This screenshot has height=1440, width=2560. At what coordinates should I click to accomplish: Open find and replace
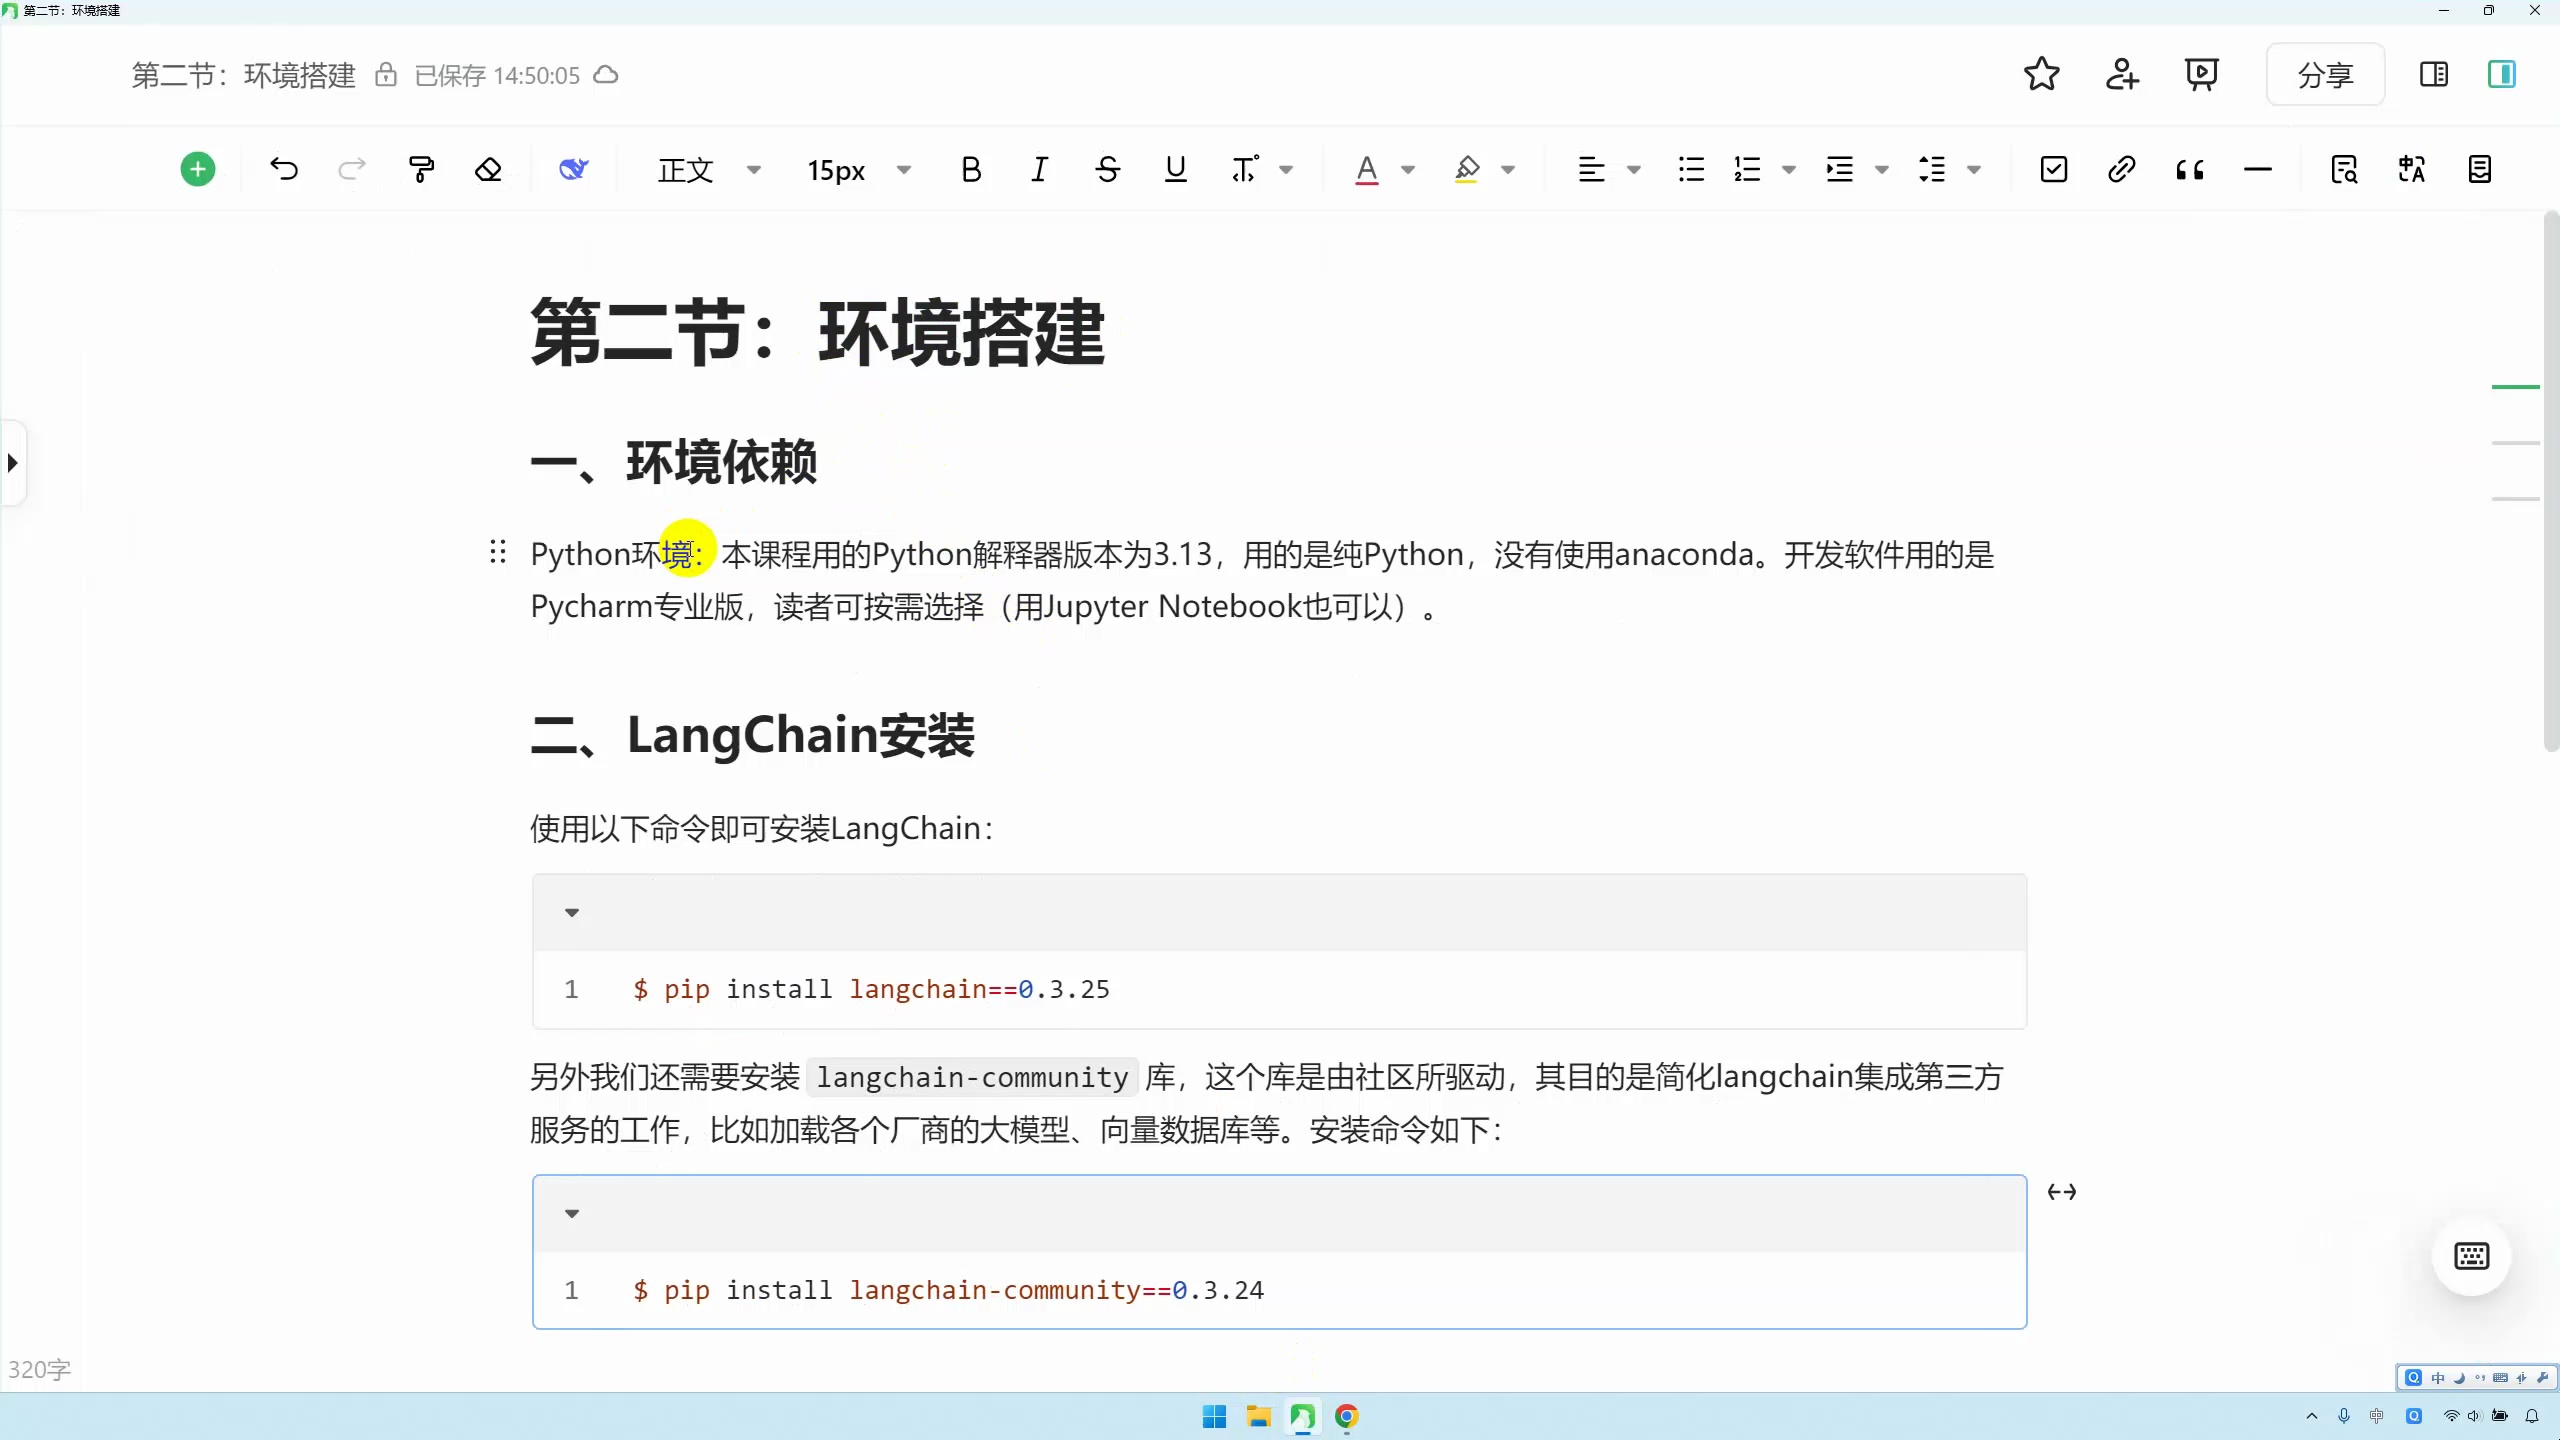pos(2343,168)
